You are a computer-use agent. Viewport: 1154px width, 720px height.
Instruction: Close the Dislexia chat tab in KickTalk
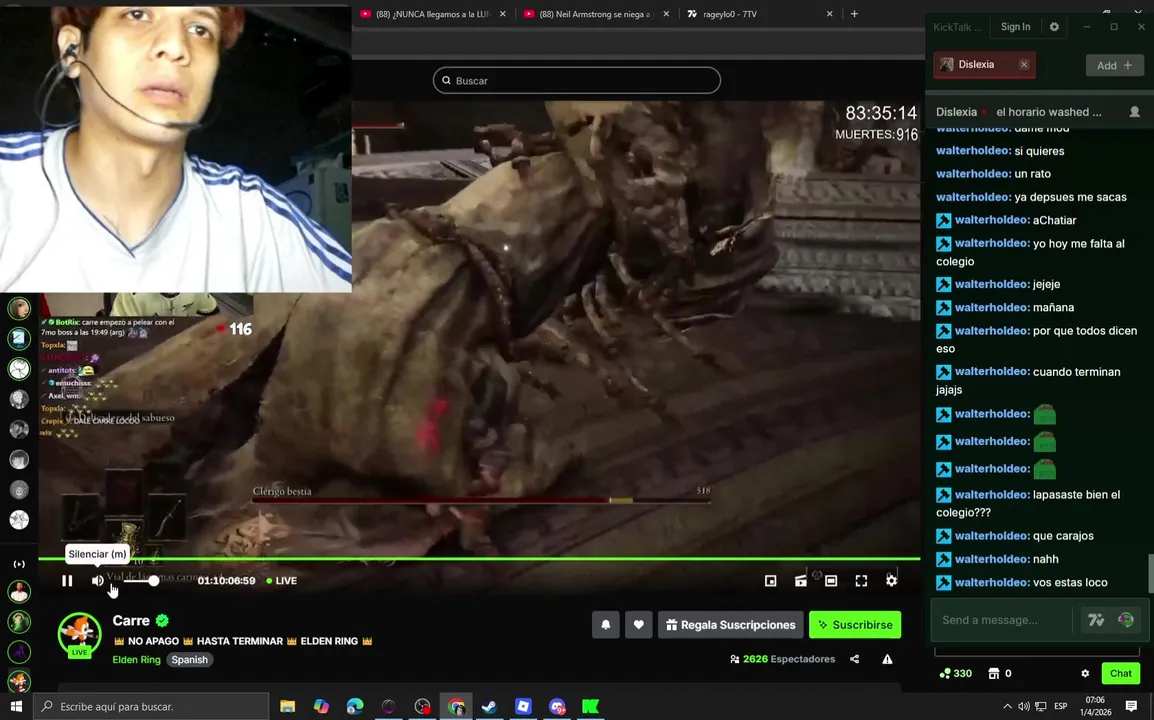pyautogui.click(x=1024, y=65)
